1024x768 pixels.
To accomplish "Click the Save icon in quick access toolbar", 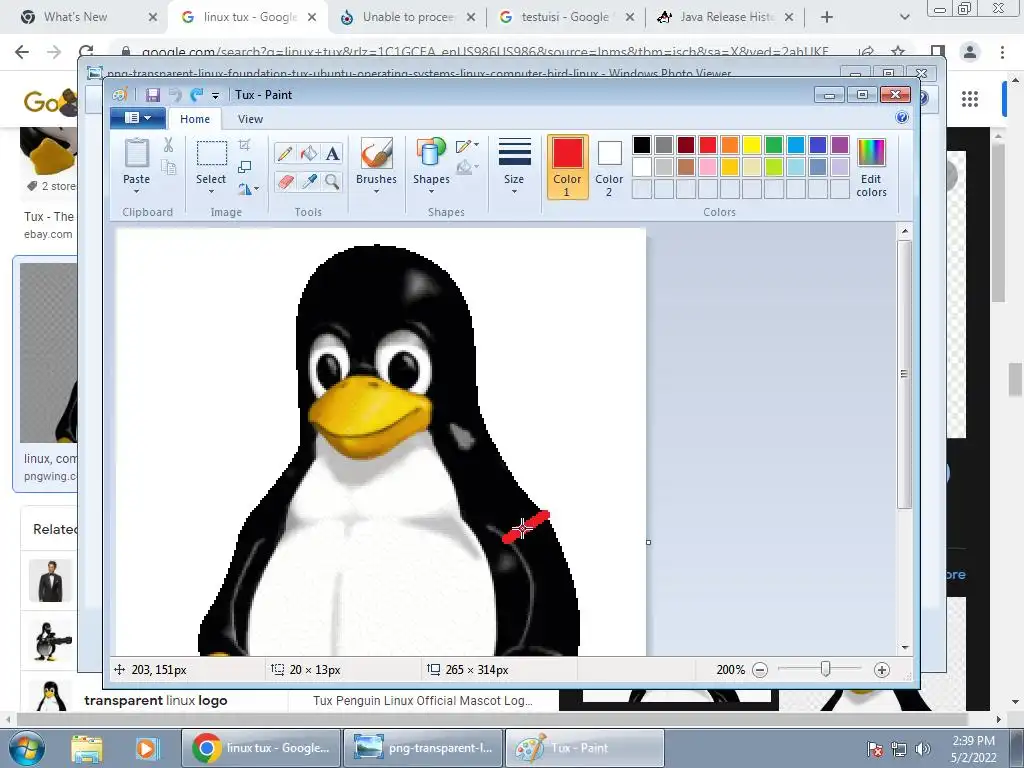I will pyautogui.click(x=153, y=95).
